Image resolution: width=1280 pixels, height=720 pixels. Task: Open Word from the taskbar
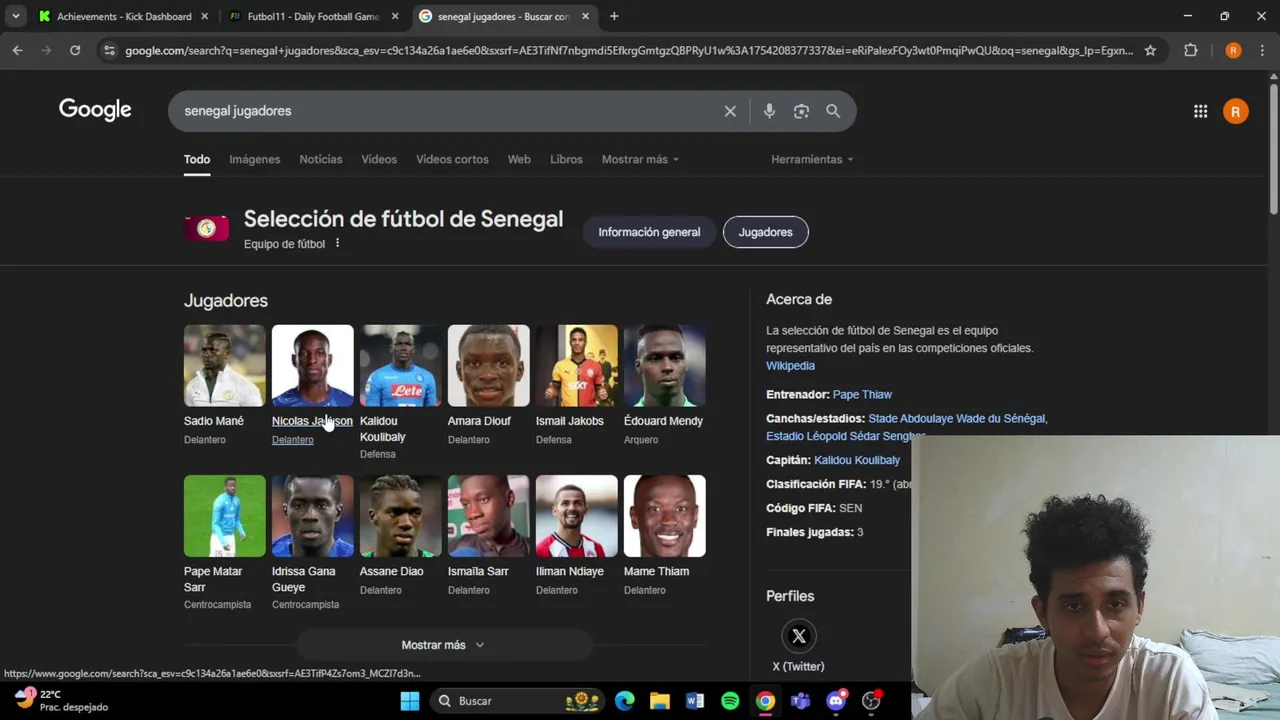(x=695, y=701)
